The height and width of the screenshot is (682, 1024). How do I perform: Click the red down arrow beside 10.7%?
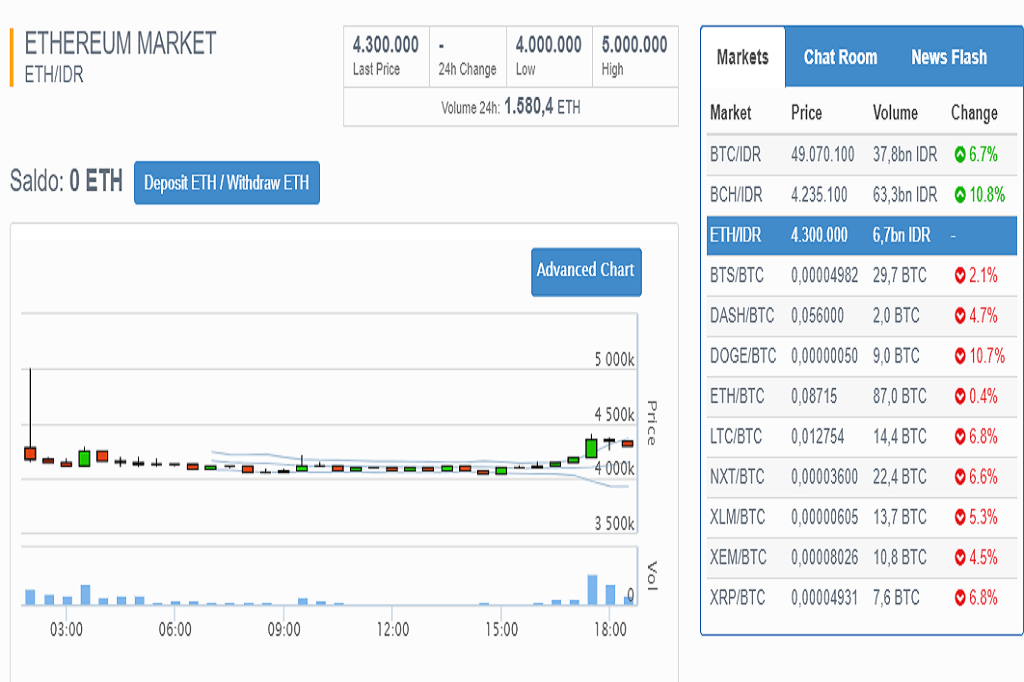[960, 356]
